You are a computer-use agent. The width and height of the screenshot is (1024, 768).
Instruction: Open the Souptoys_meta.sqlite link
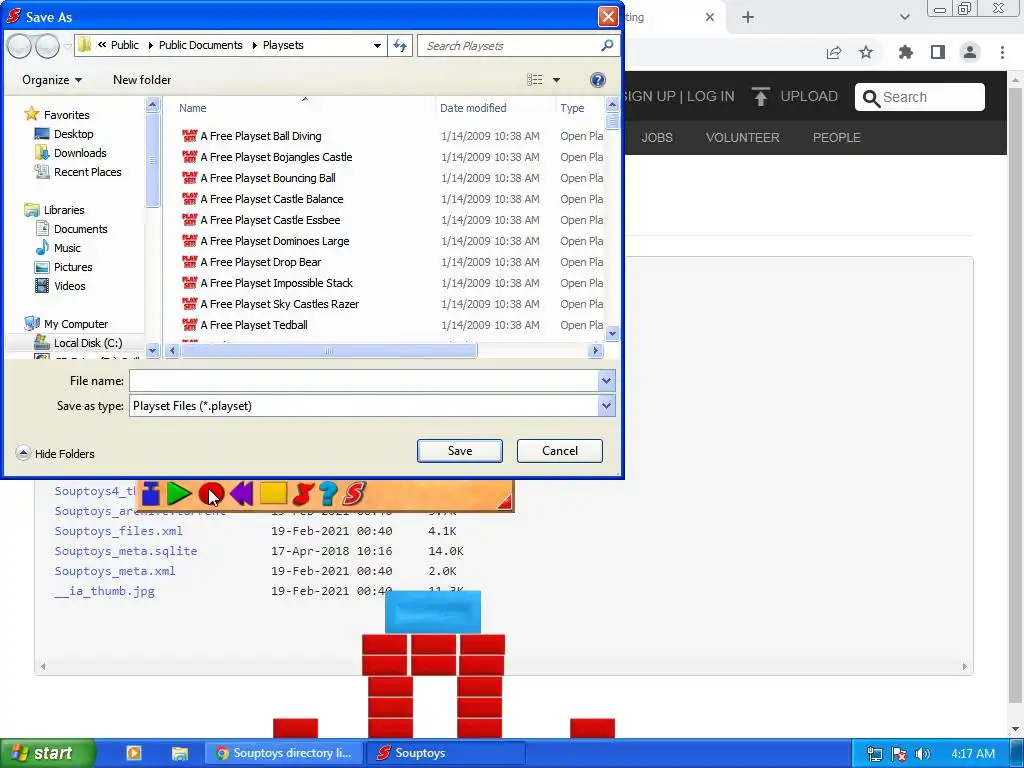pos(125,551)
